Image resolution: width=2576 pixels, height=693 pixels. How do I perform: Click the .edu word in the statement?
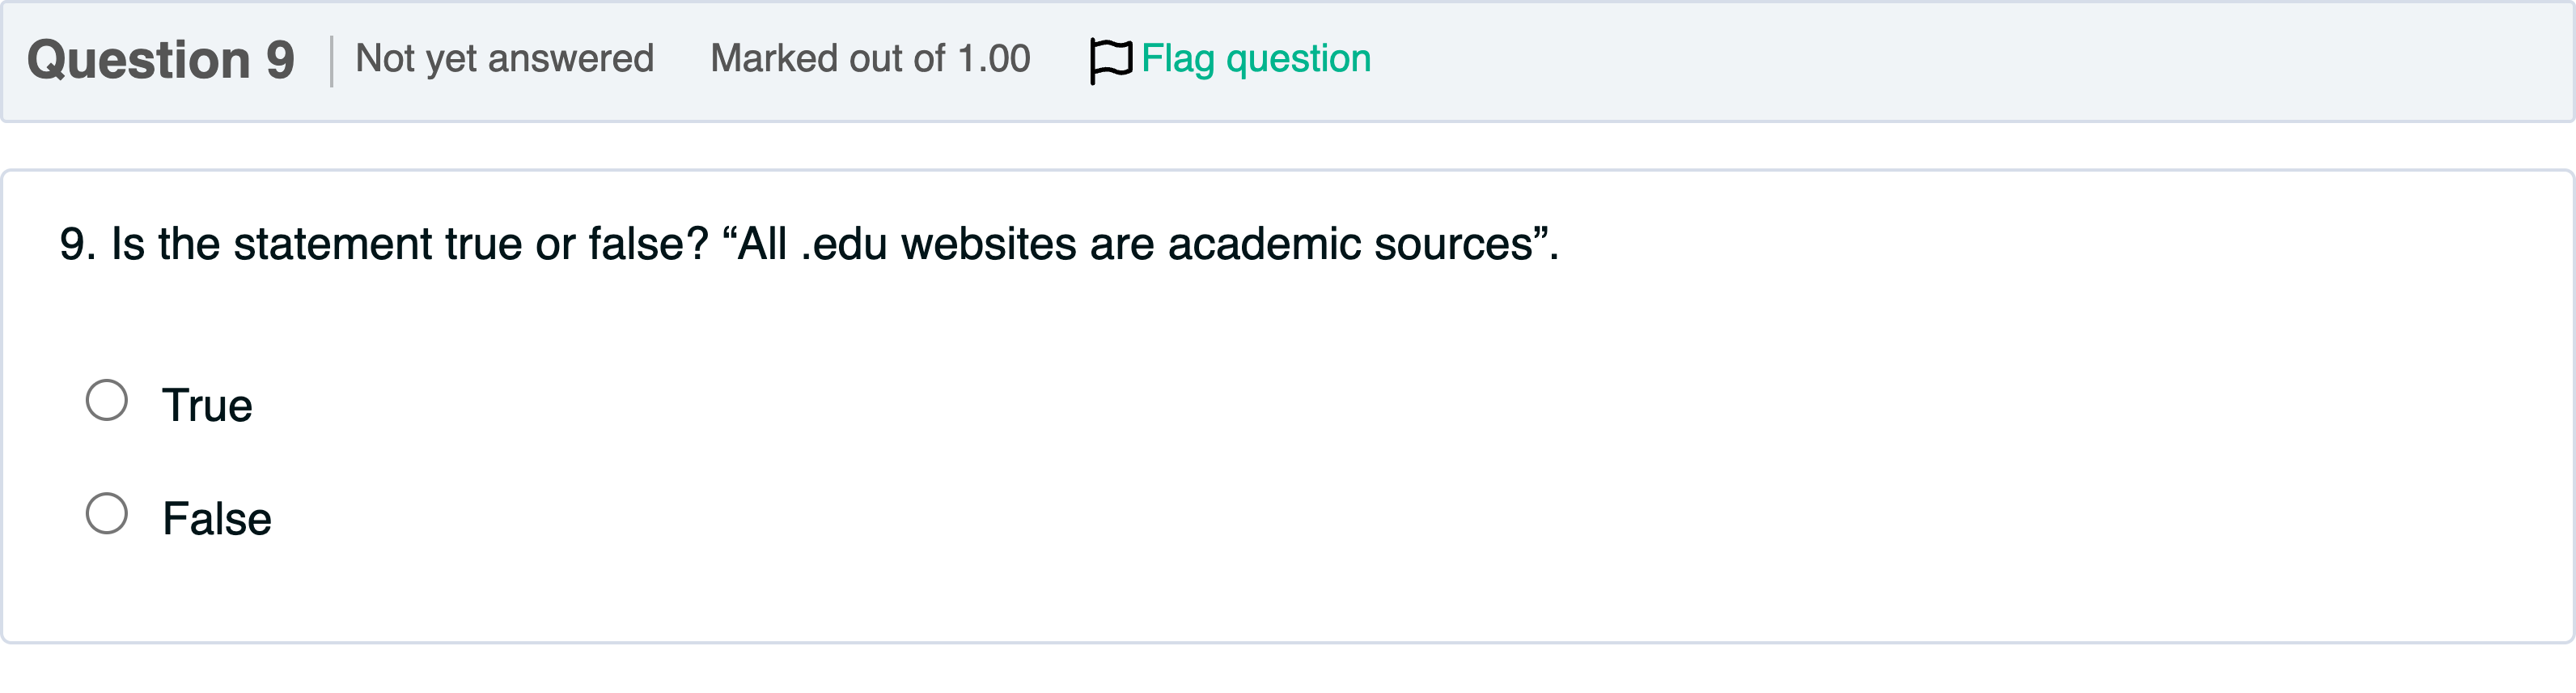(844, 244)
